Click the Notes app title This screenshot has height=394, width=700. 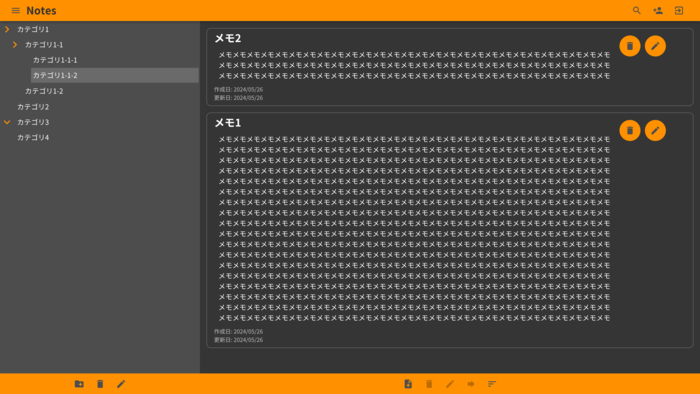[41, 10]
